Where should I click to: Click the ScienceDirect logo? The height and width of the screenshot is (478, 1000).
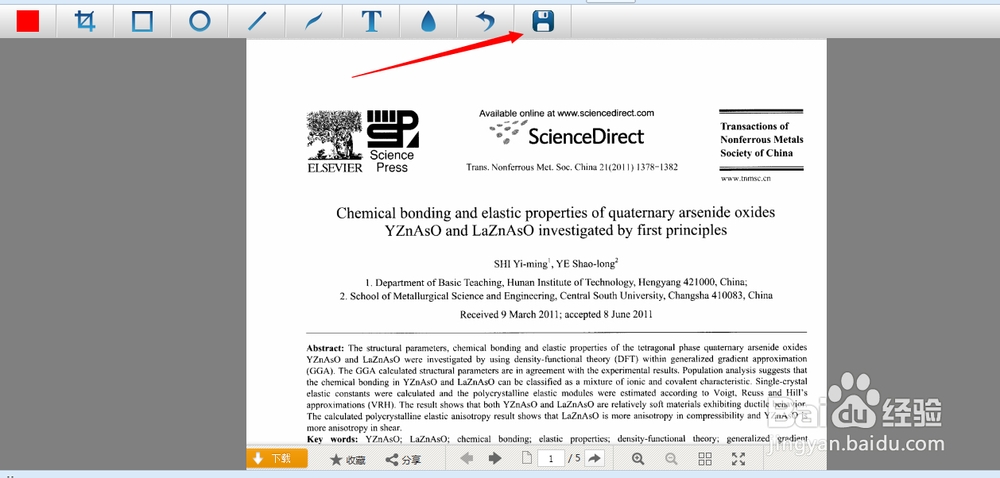[567, 134]
